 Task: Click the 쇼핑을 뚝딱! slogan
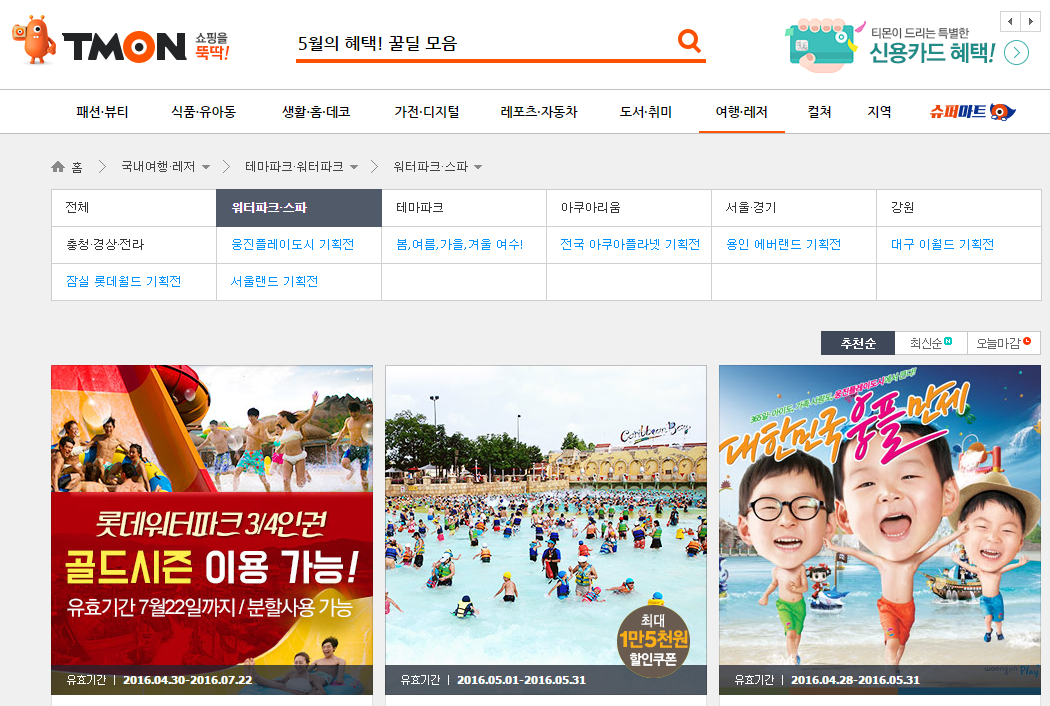[212, 46]
